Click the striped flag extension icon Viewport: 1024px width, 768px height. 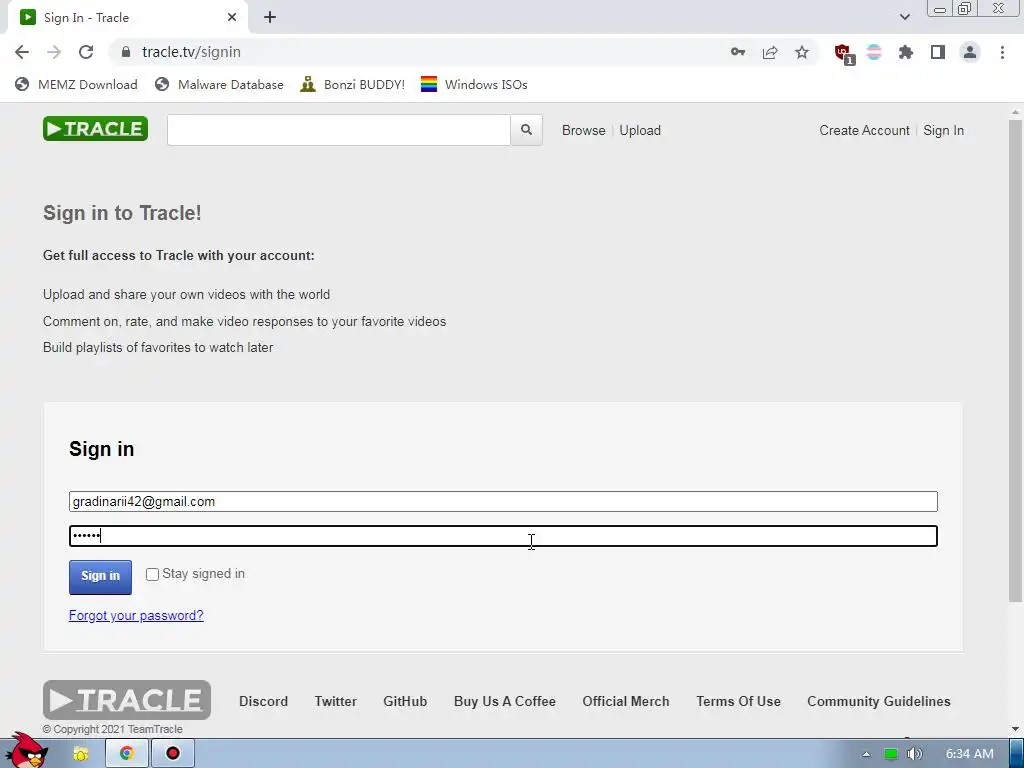click(x=874, y=52)
